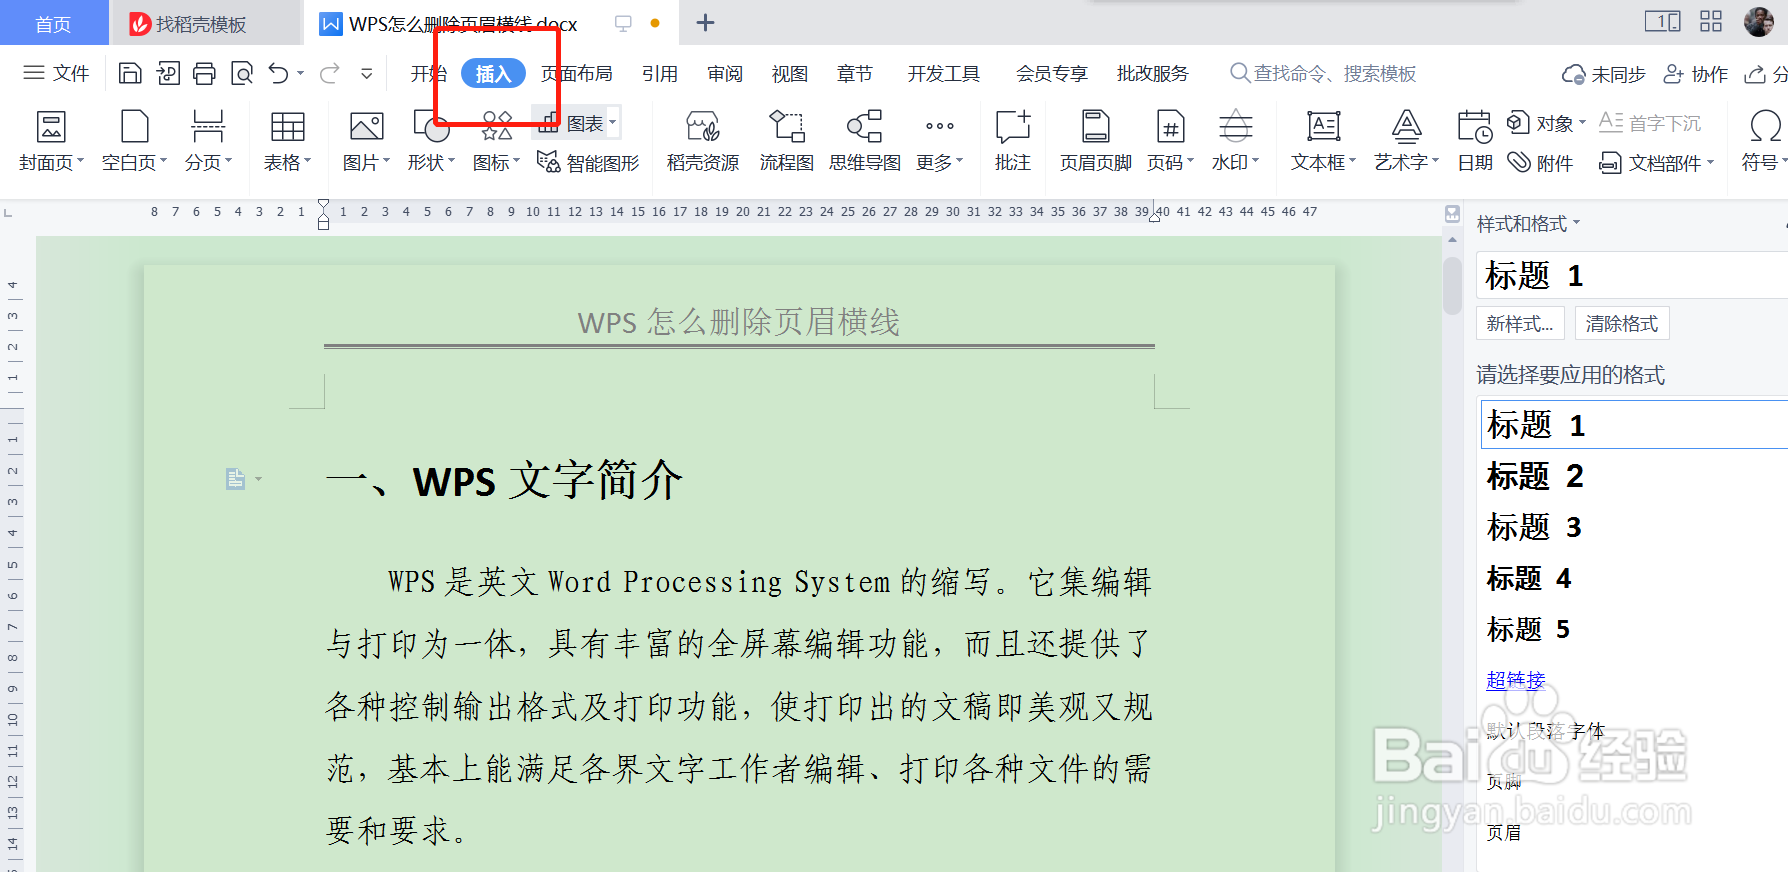Insert a cover page (封面页)
This screenshot has width=1788, height=872.
click(x=51, y=140)
